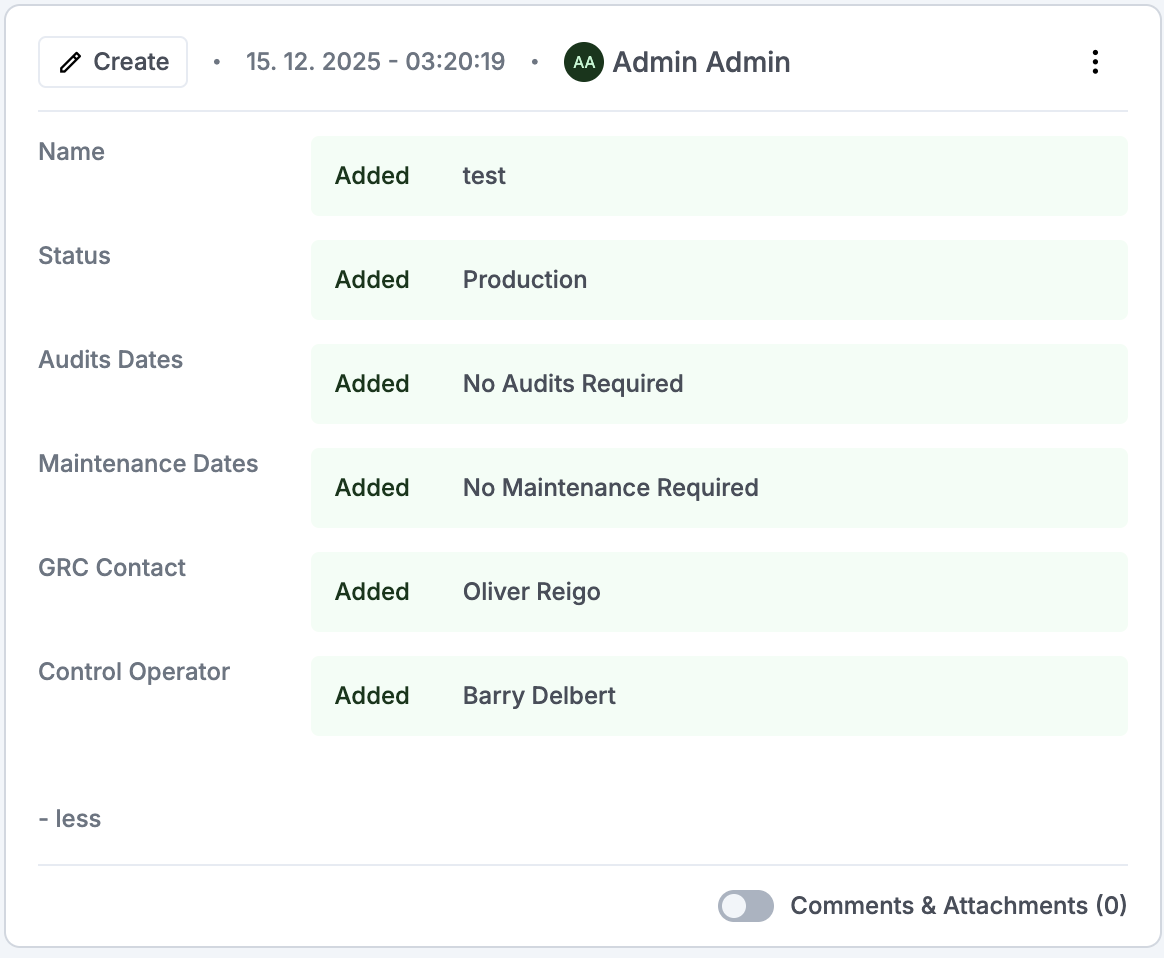The width and height of the screenshot is (1164, 958).
Task: Click the Name field value 'test'
Action: (x=484, y=176)
